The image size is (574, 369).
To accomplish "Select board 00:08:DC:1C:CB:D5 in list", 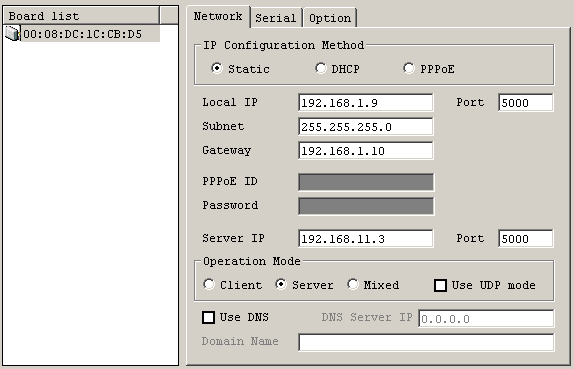I will (82, 34).
